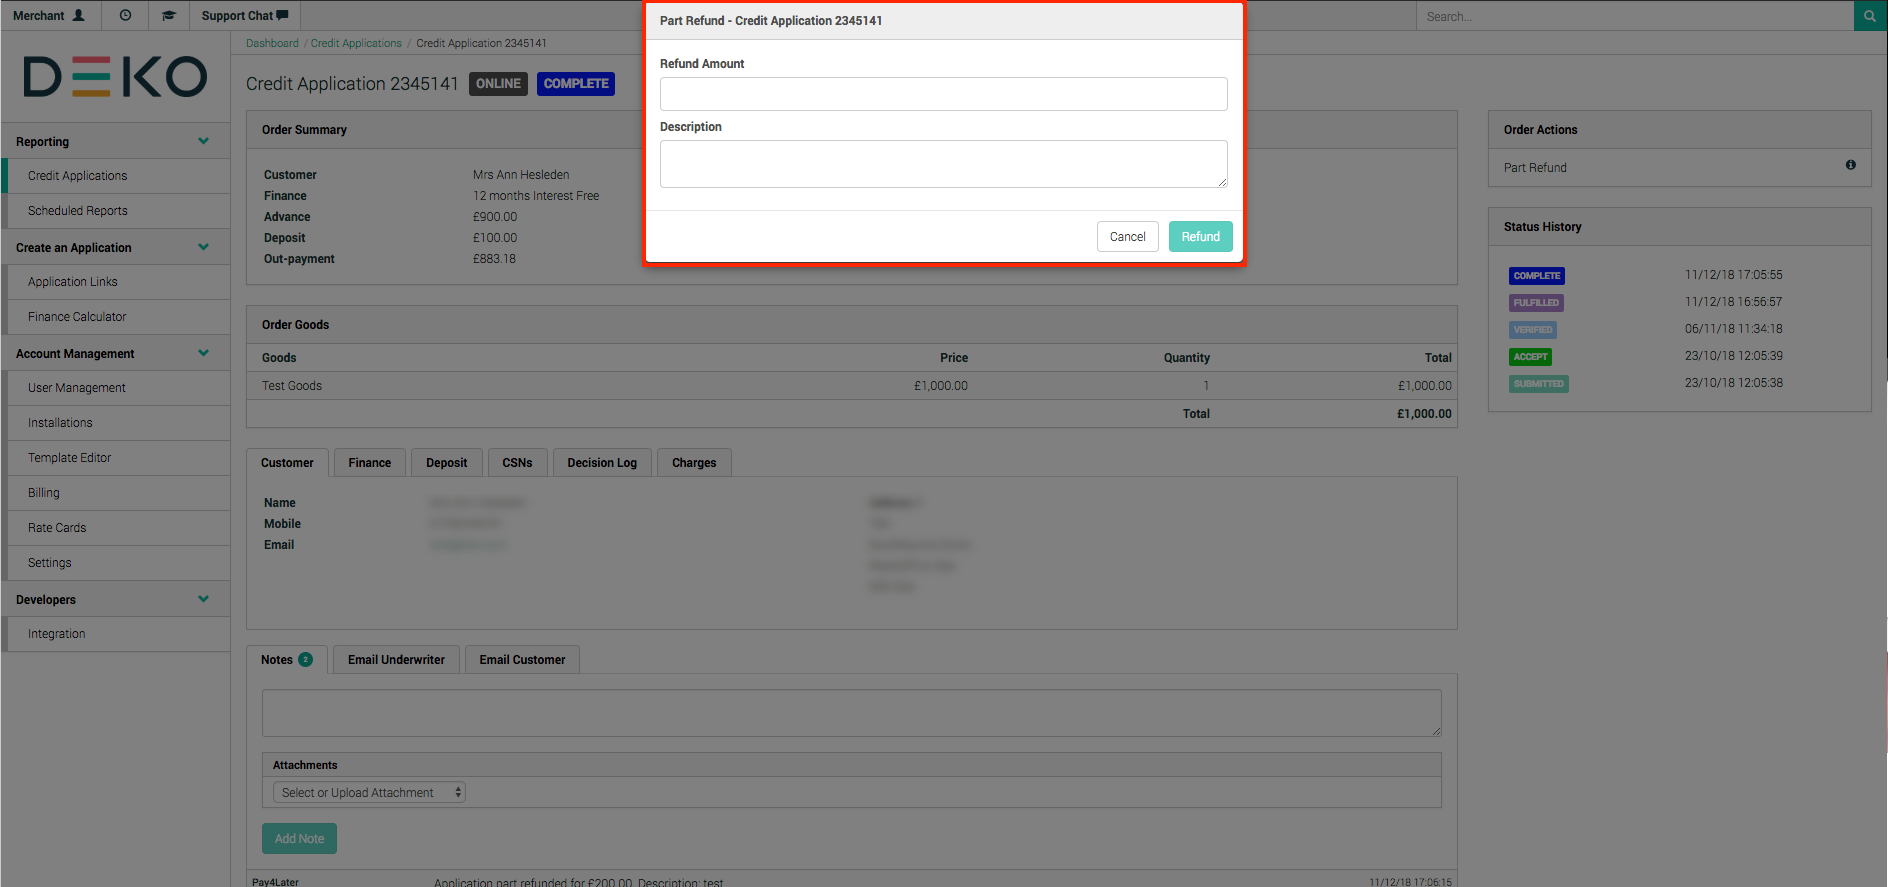This screenshot has width=1888, height=887.
Task: Open the Email Customer tab
Action: coord(522,660)
